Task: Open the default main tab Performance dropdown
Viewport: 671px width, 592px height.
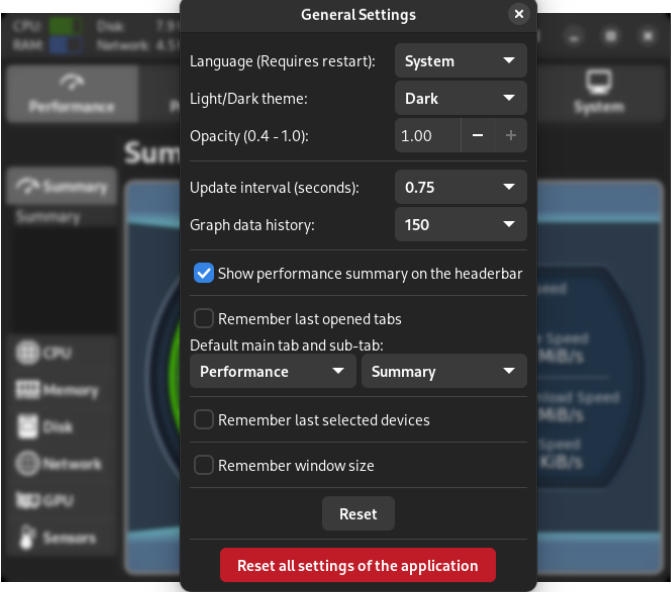Action: point(273,371)
